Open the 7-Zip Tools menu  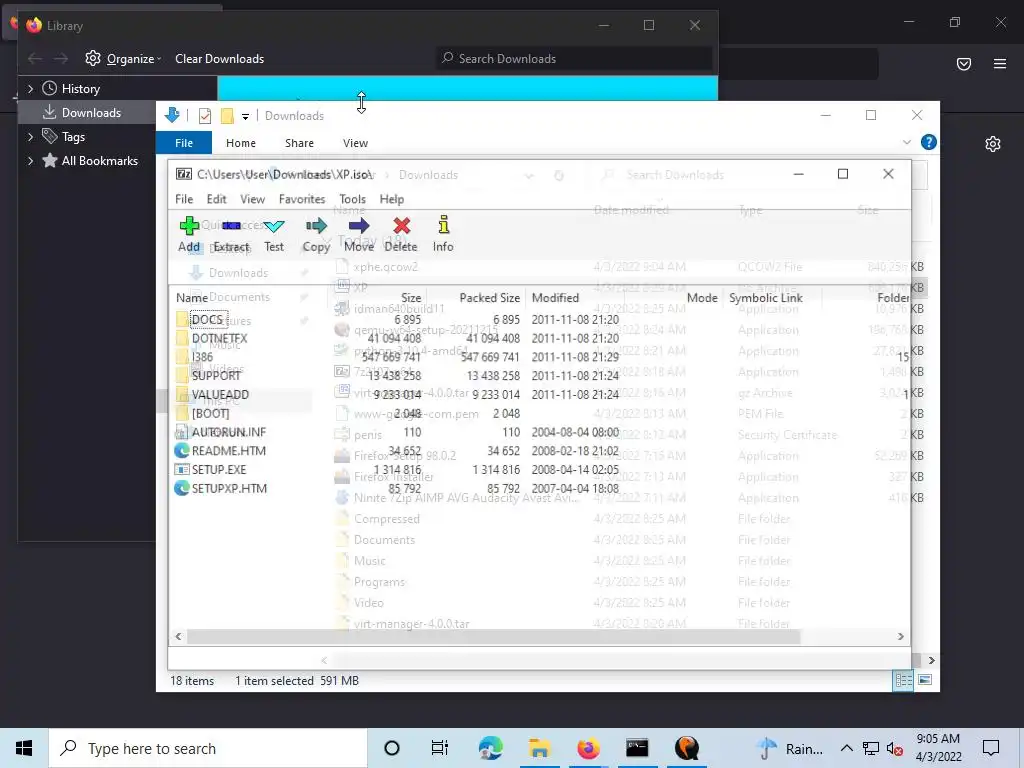click(x=352, y=199)
